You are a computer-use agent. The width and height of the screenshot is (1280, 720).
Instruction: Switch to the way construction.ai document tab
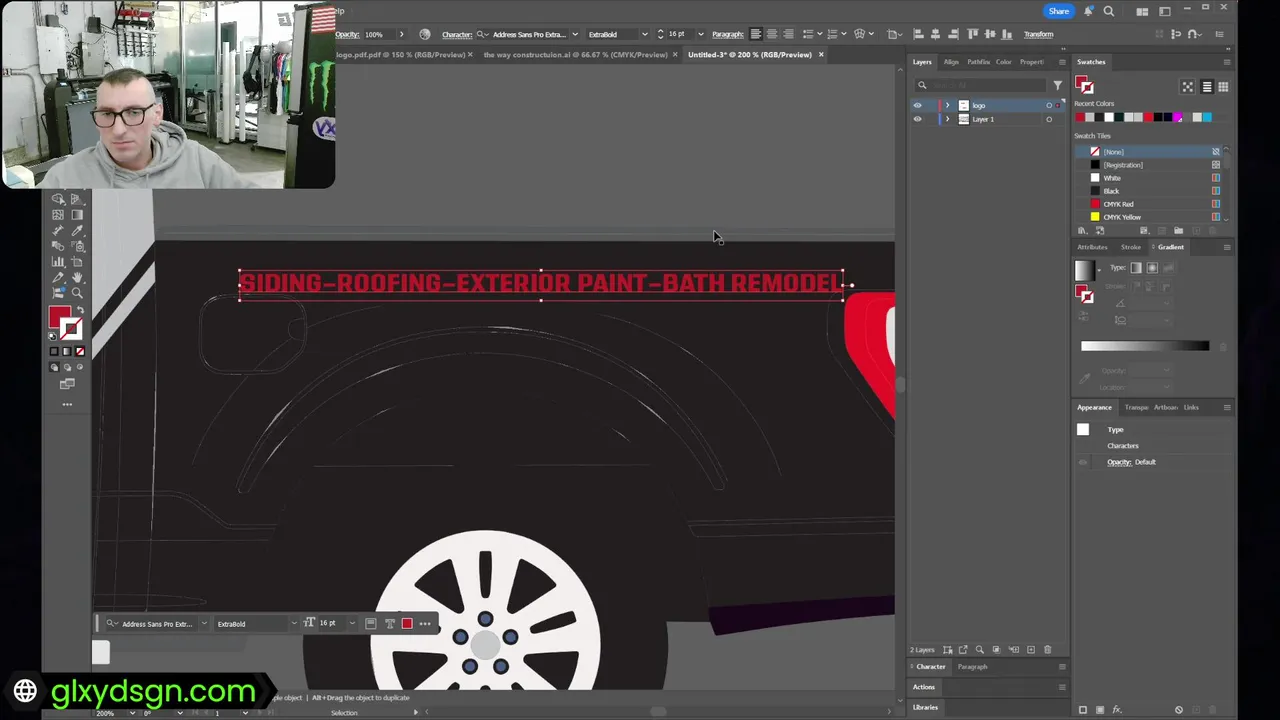(x=575, y=55)
